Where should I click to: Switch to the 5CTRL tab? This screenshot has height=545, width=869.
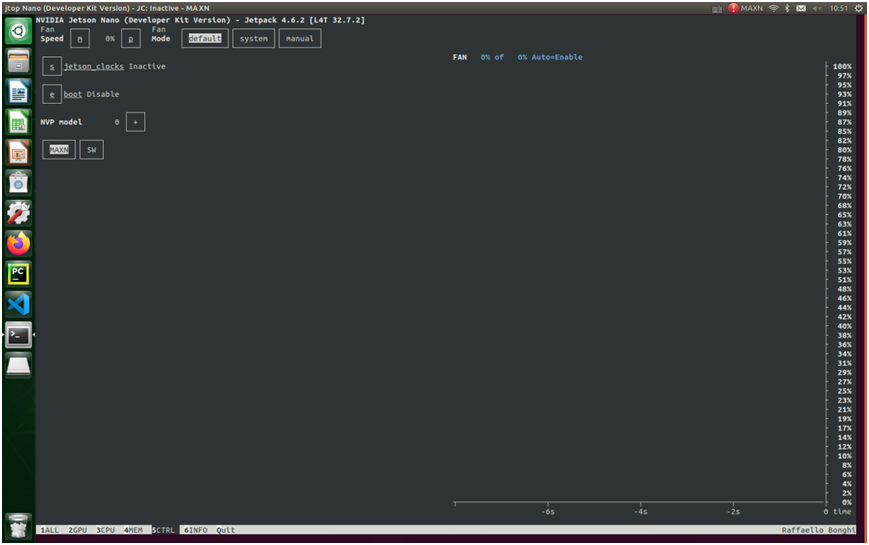click(163, 530)
